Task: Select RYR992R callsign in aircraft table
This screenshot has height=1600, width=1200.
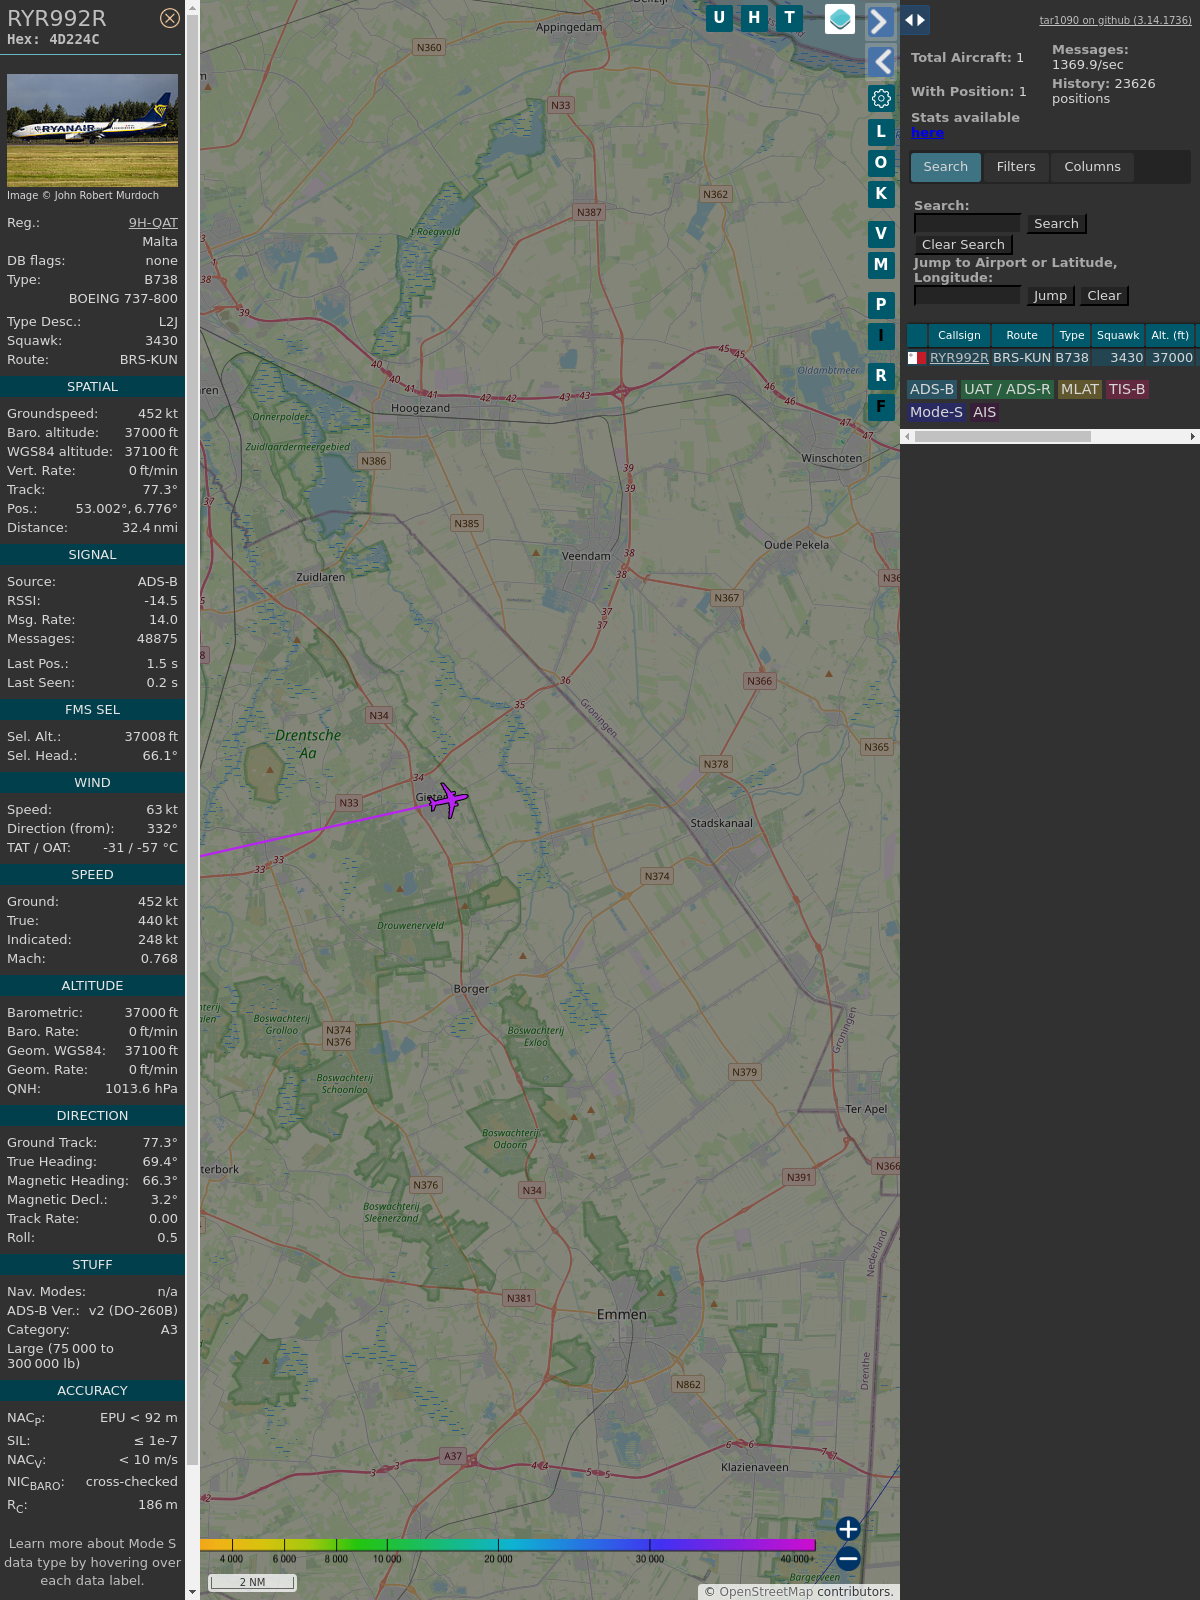Action: (959, 358)
